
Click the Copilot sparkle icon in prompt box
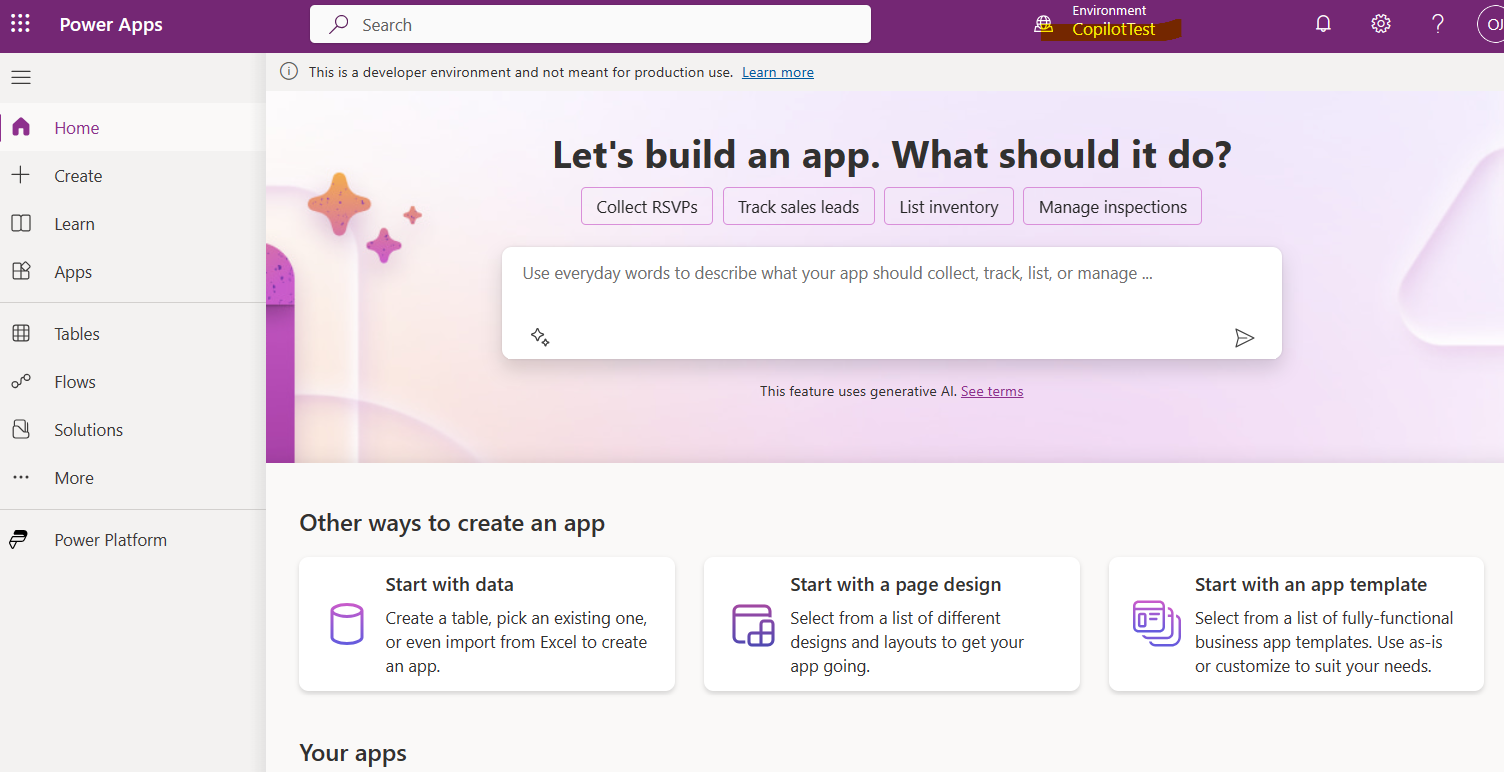point(540,337)
